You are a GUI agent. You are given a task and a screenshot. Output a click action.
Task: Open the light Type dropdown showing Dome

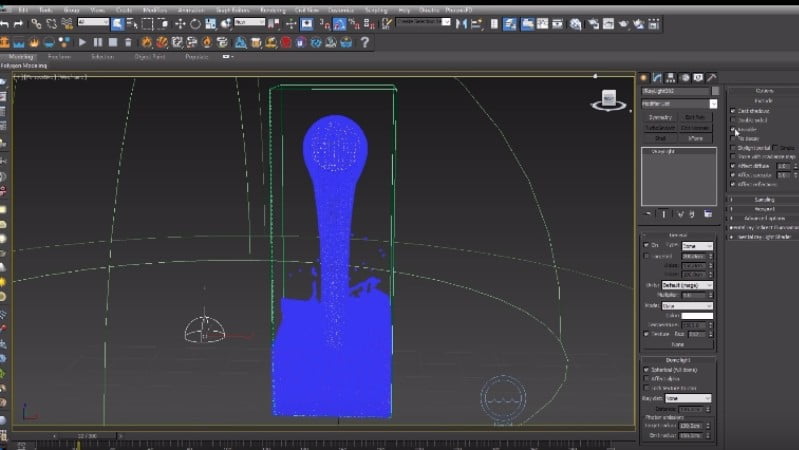(697, 246)
